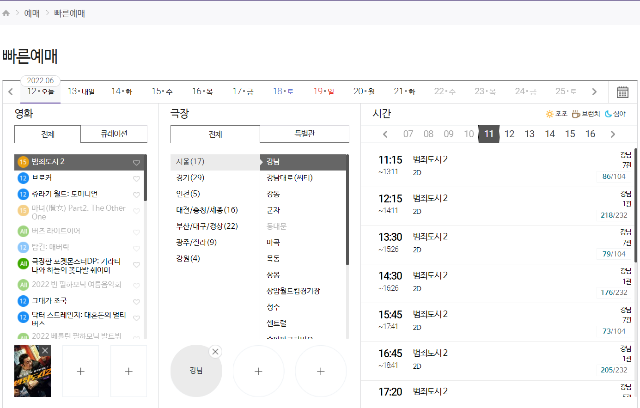The height and width of the screenshot is (408, 640).
Task: Switch to the movie 큐레이션 tab
Action: click(x=114, y=134)
